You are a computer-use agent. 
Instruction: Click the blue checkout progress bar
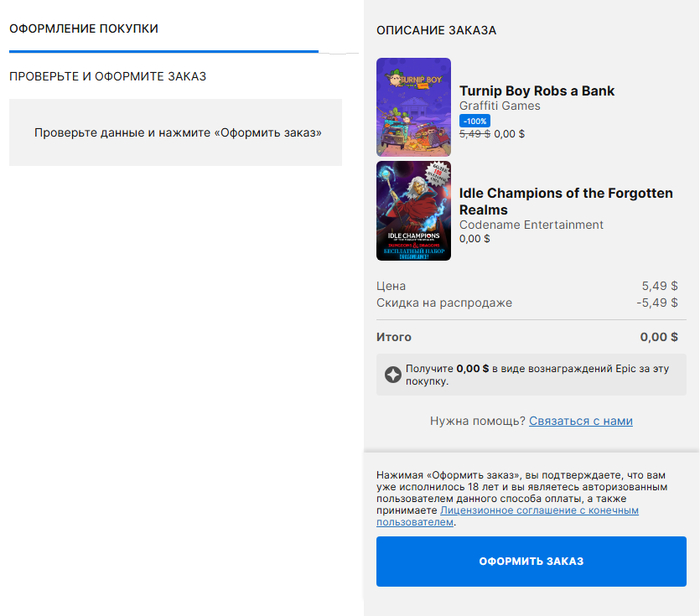pos(163,50)
